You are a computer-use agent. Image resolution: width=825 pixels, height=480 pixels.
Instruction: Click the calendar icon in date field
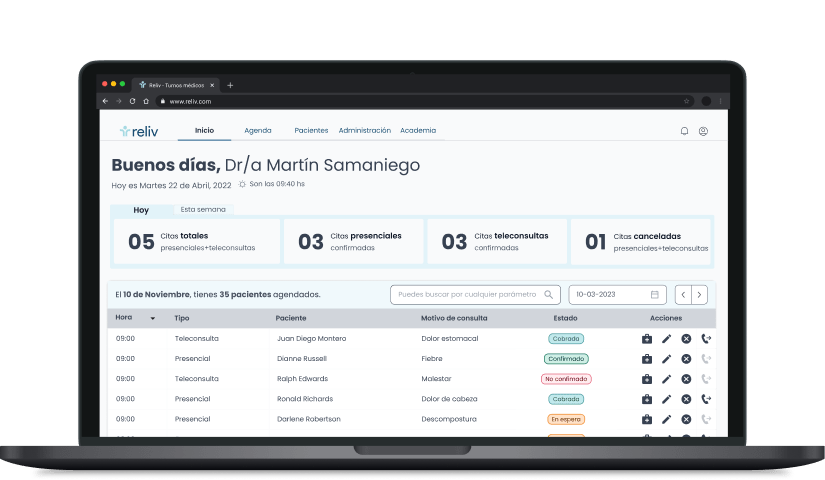click(655, 295)
